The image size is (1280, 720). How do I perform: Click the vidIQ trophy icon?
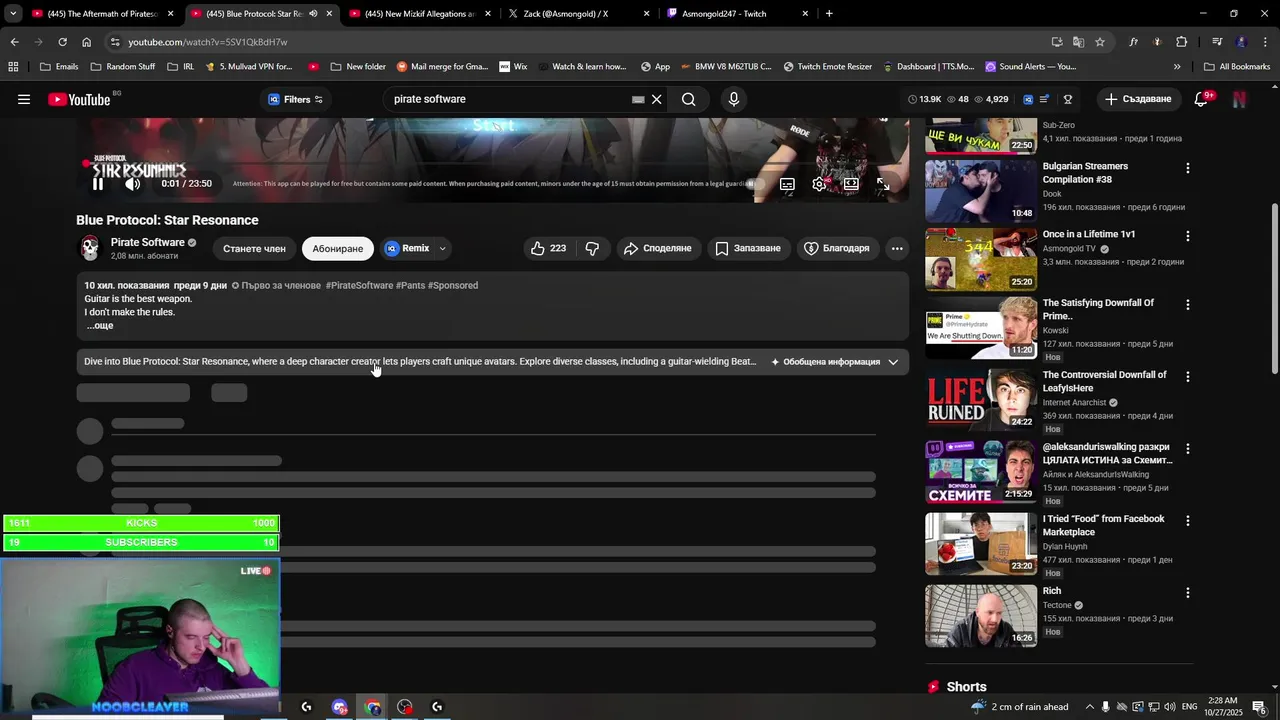1068,99
